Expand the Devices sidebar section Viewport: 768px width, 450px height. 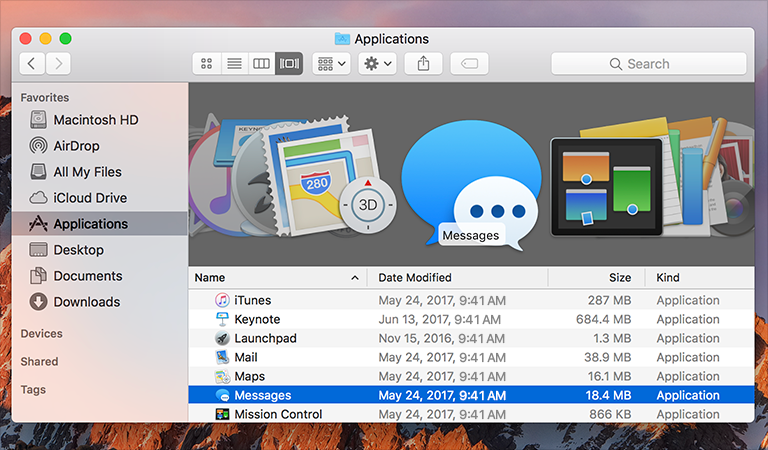pos(42,333)
